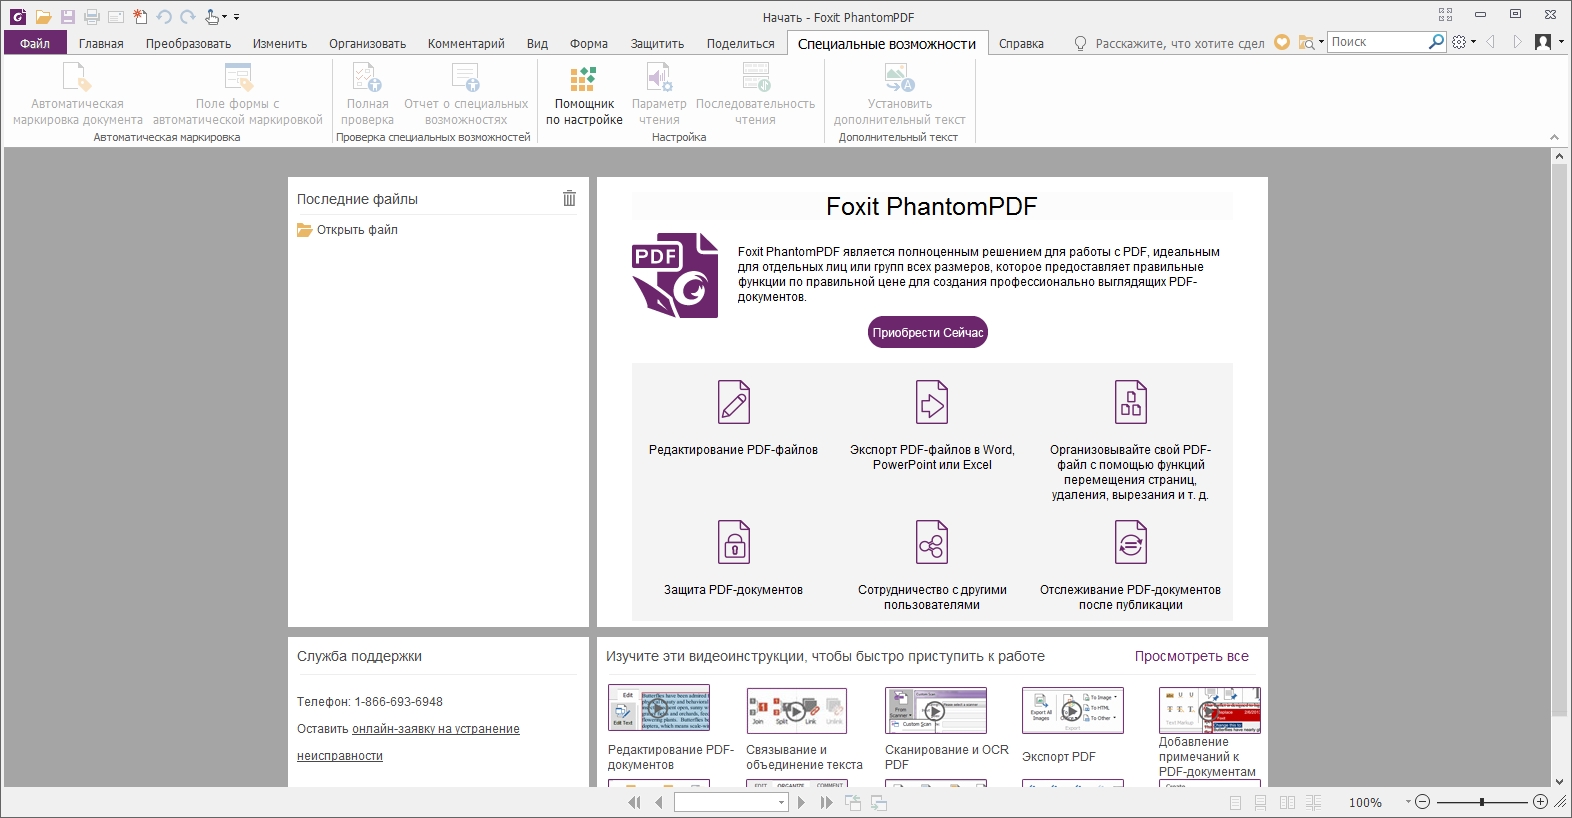The width and height of the screenshot is (1572, 818).
Task: Go to next page arrow in status bar
Action: (x=801, y=802)
